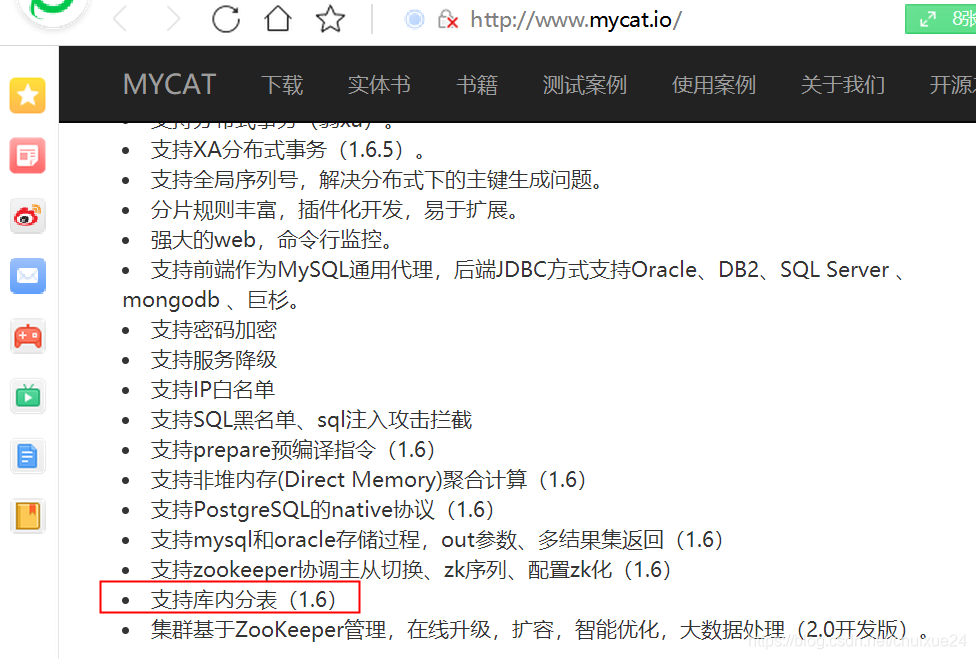
Task: Open the orange bookmark book sidebar icon
Action: 27,516
